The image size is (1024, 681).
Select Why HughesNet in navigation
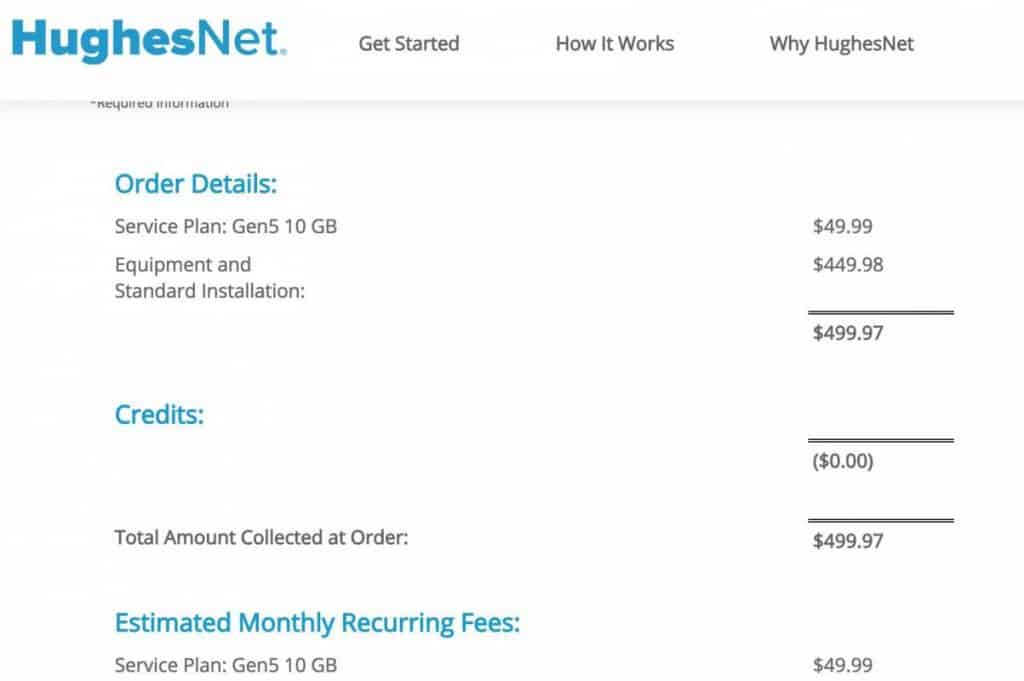(x=841, y=44)
